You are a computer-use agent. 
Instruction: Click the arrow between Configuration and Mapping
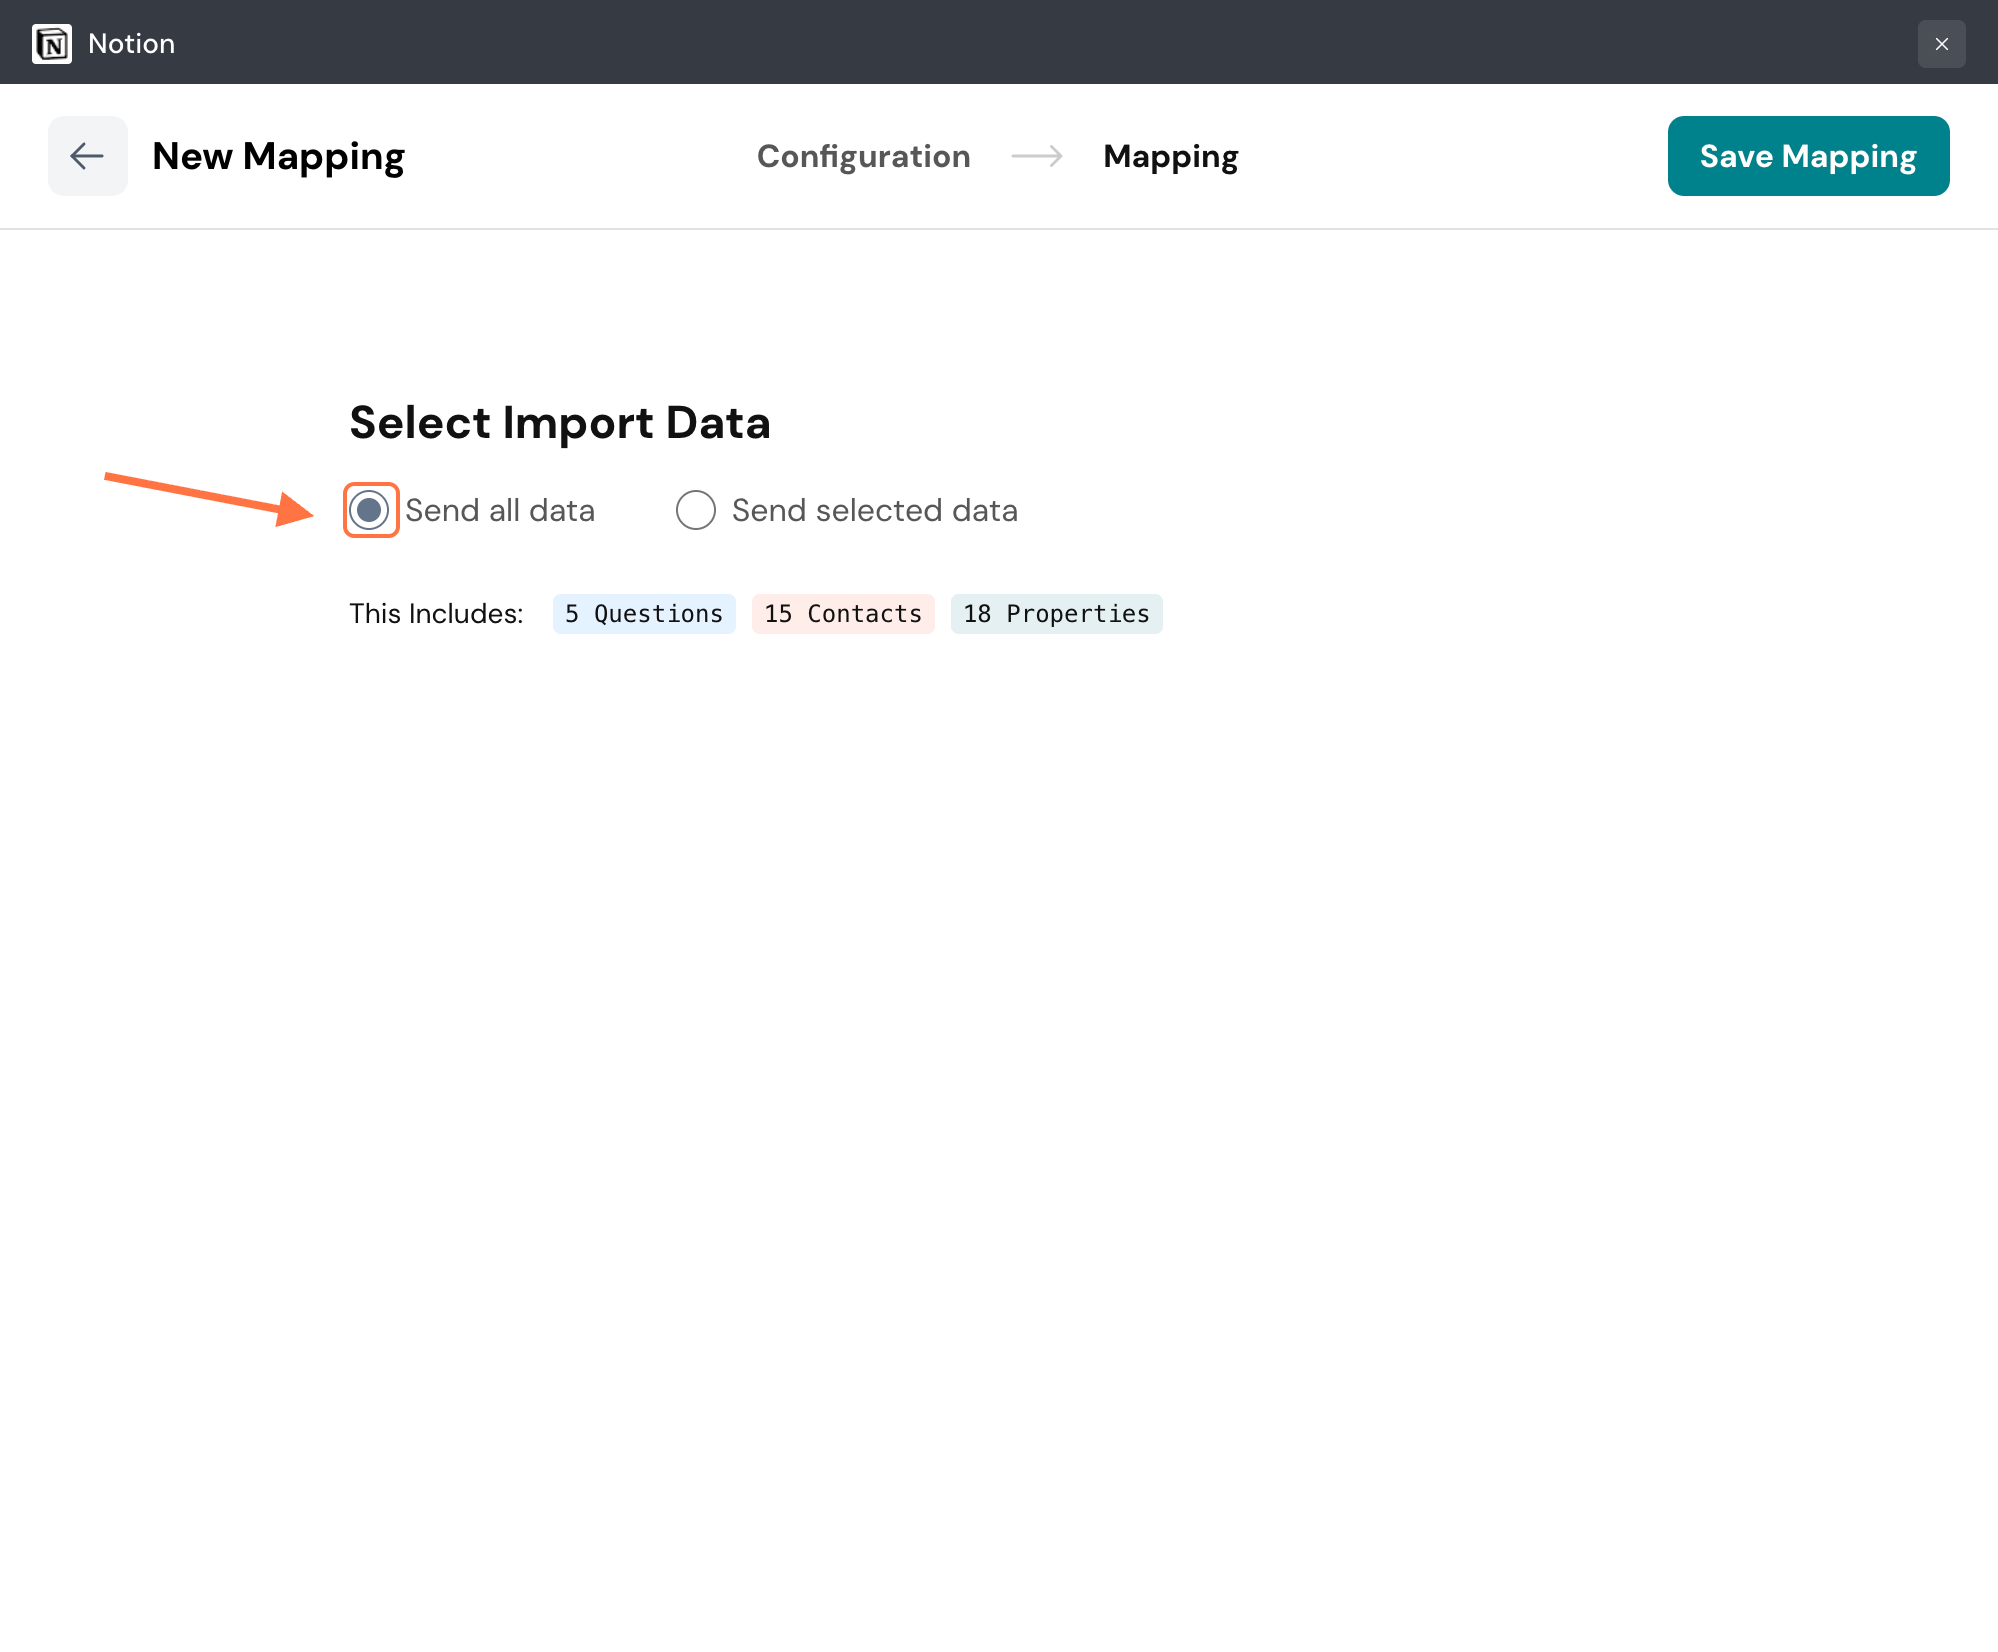pos(1037,156)
